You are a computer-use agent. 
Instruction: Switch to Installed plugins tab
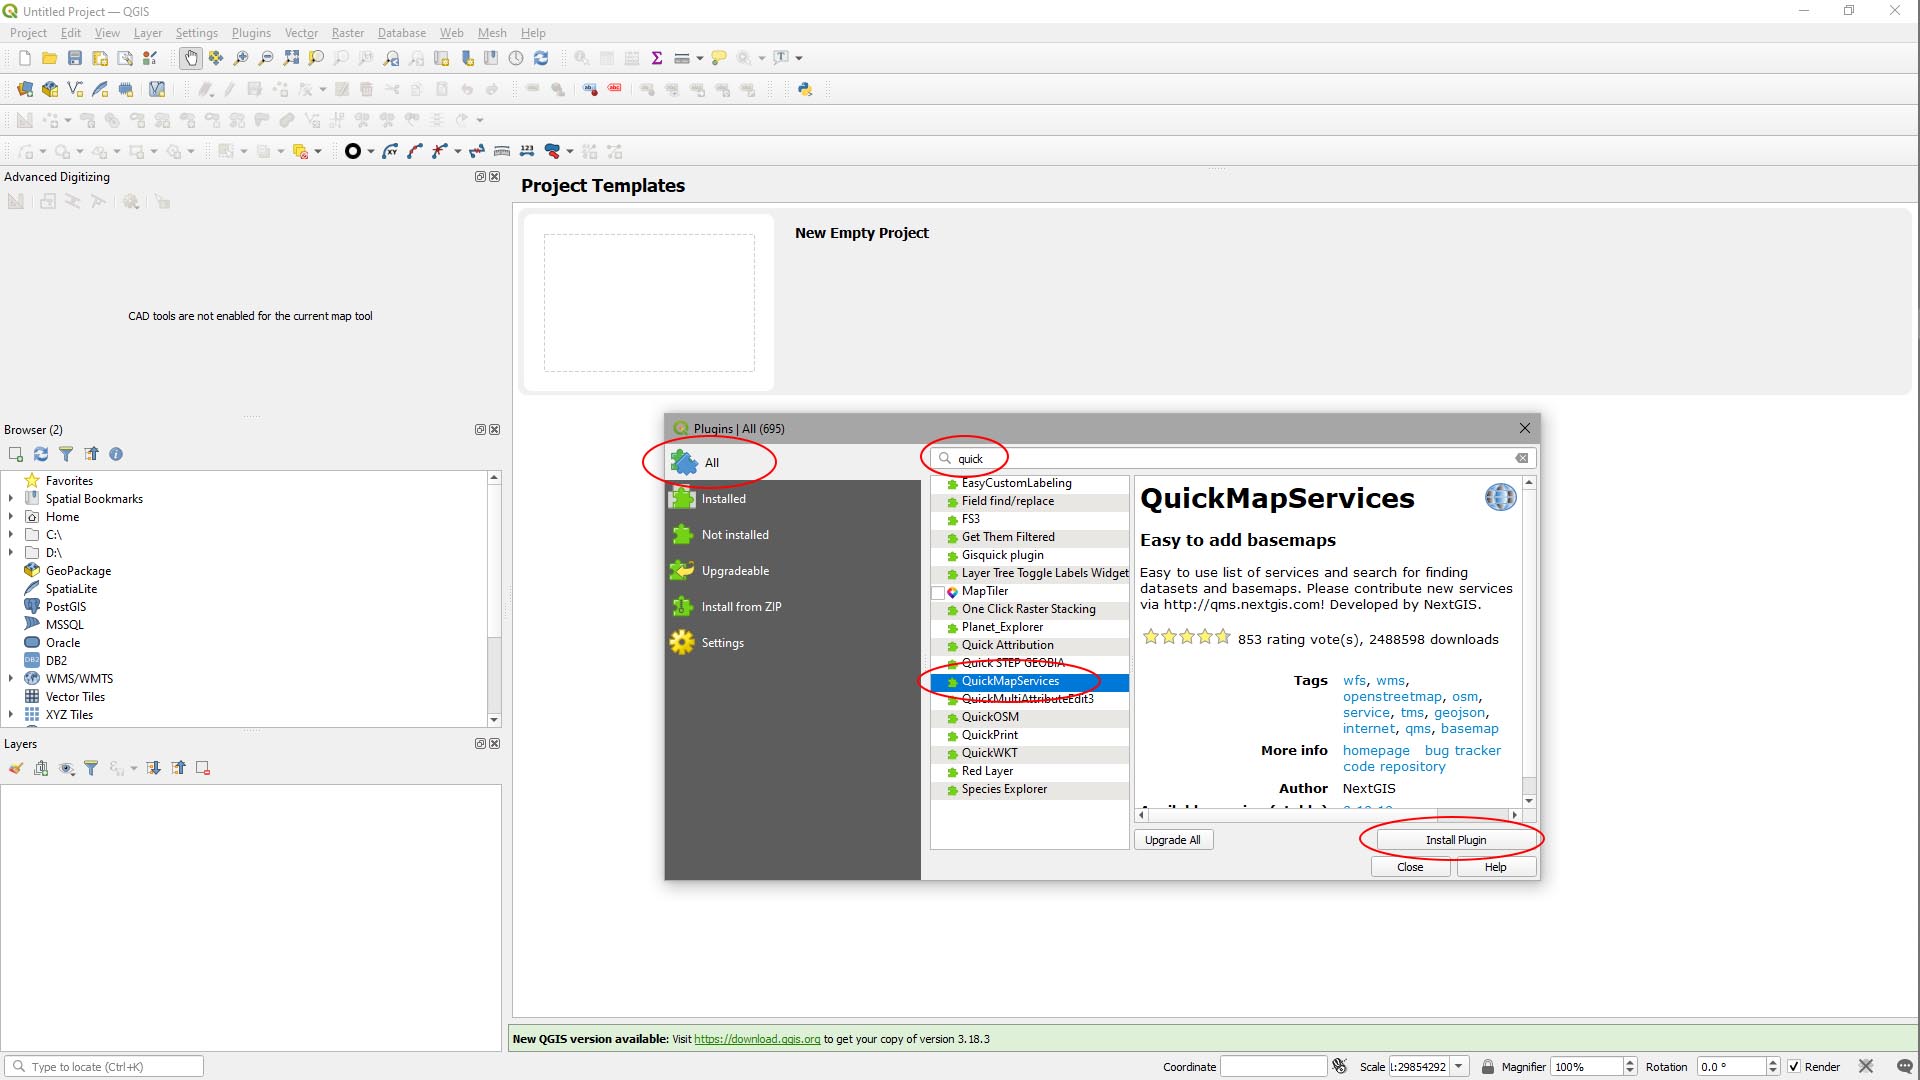click(793, 498)
